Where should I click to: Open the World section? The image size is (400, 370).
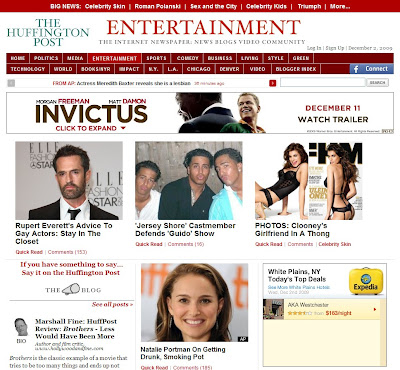coord(63,69)
